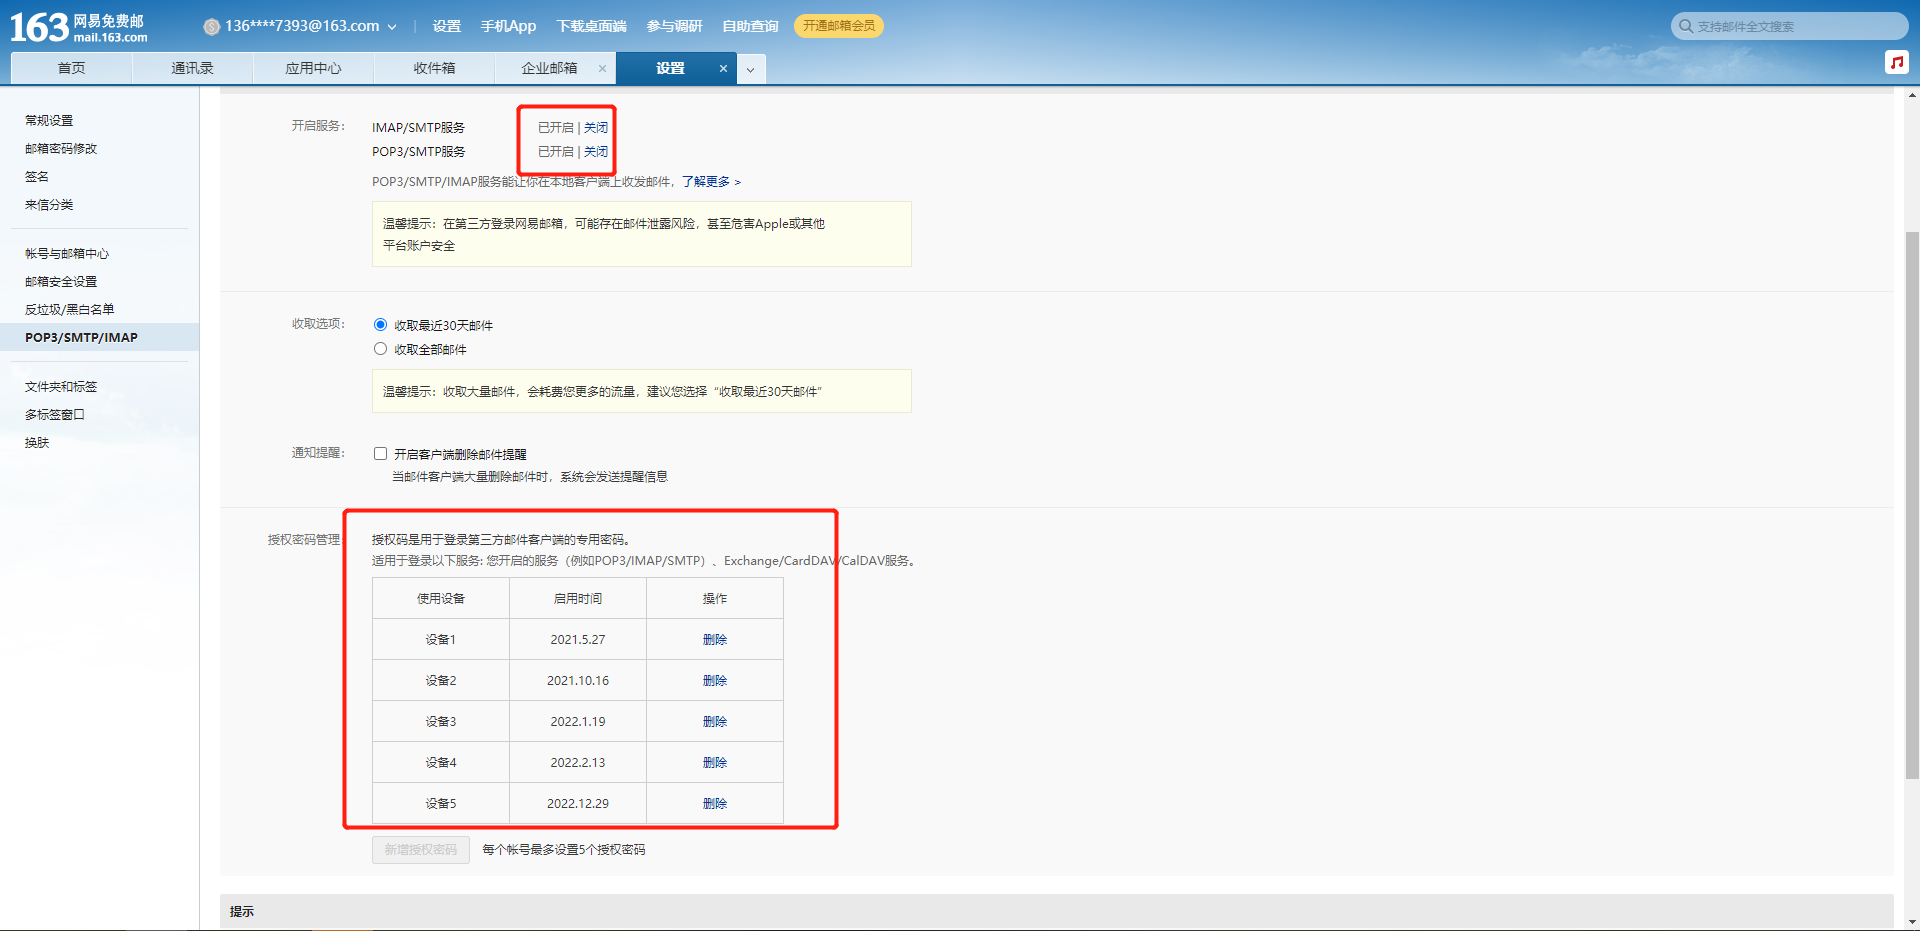The width and height of the screenshot is (1920, 931).
Task: Open 多标签窗口 settings
Action: pyautogui.click(x=55, y=414)
